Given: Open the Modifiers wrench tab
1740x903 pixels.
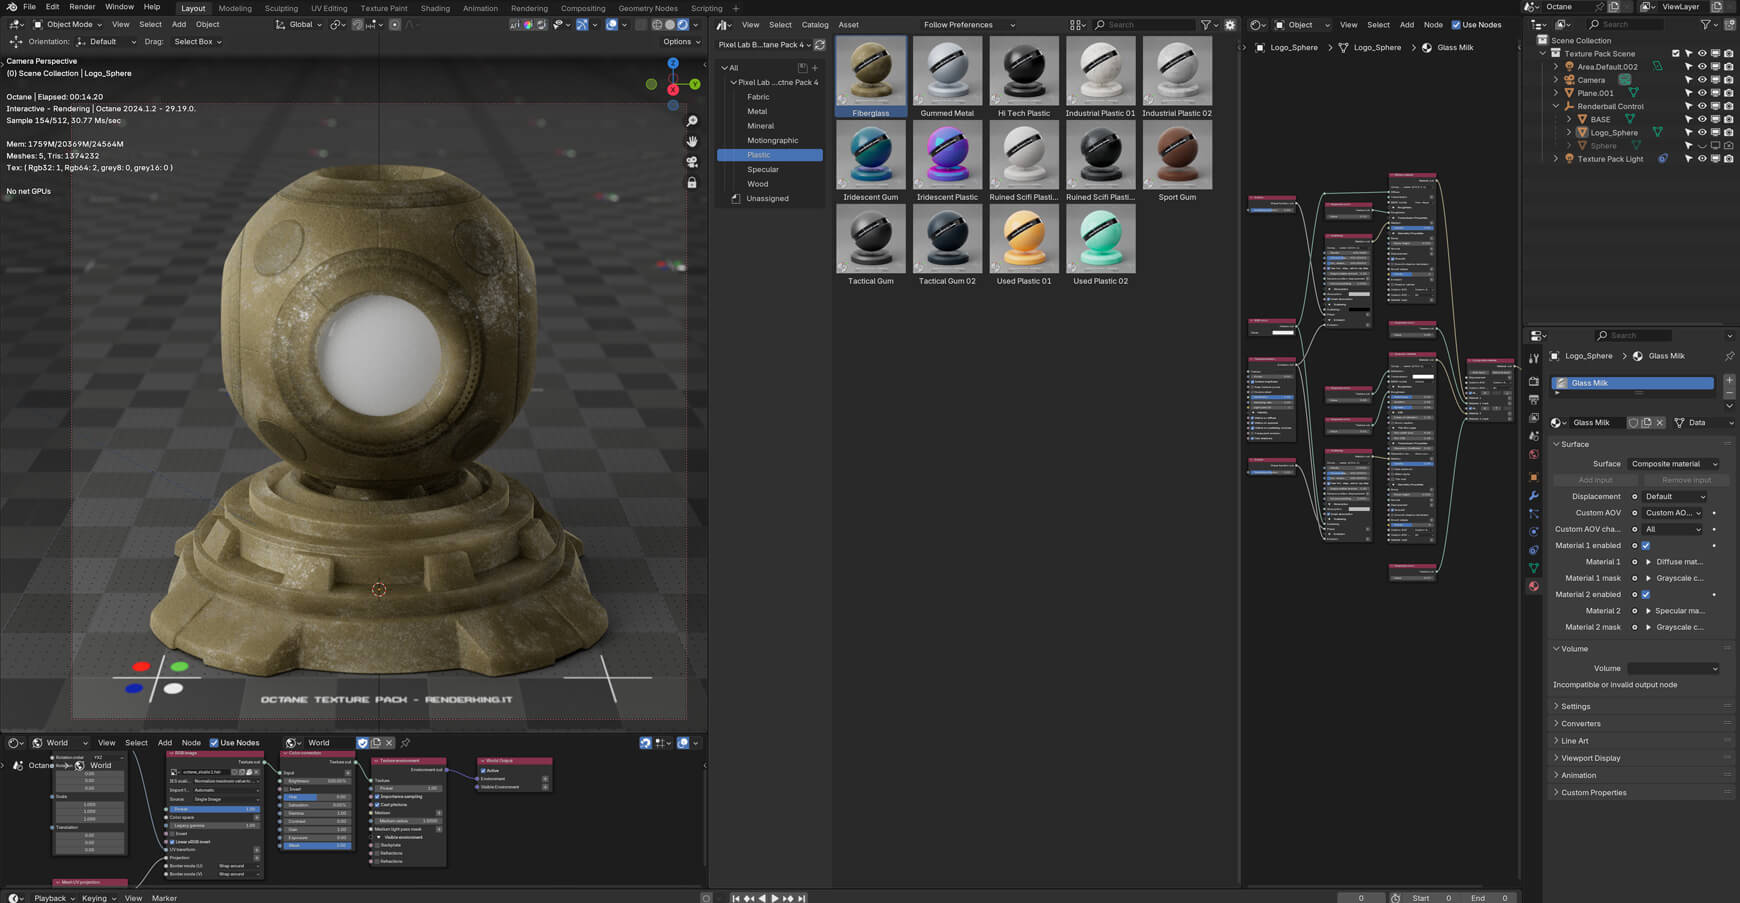Looking at the screenshot, I should [x=1534, y=496].
